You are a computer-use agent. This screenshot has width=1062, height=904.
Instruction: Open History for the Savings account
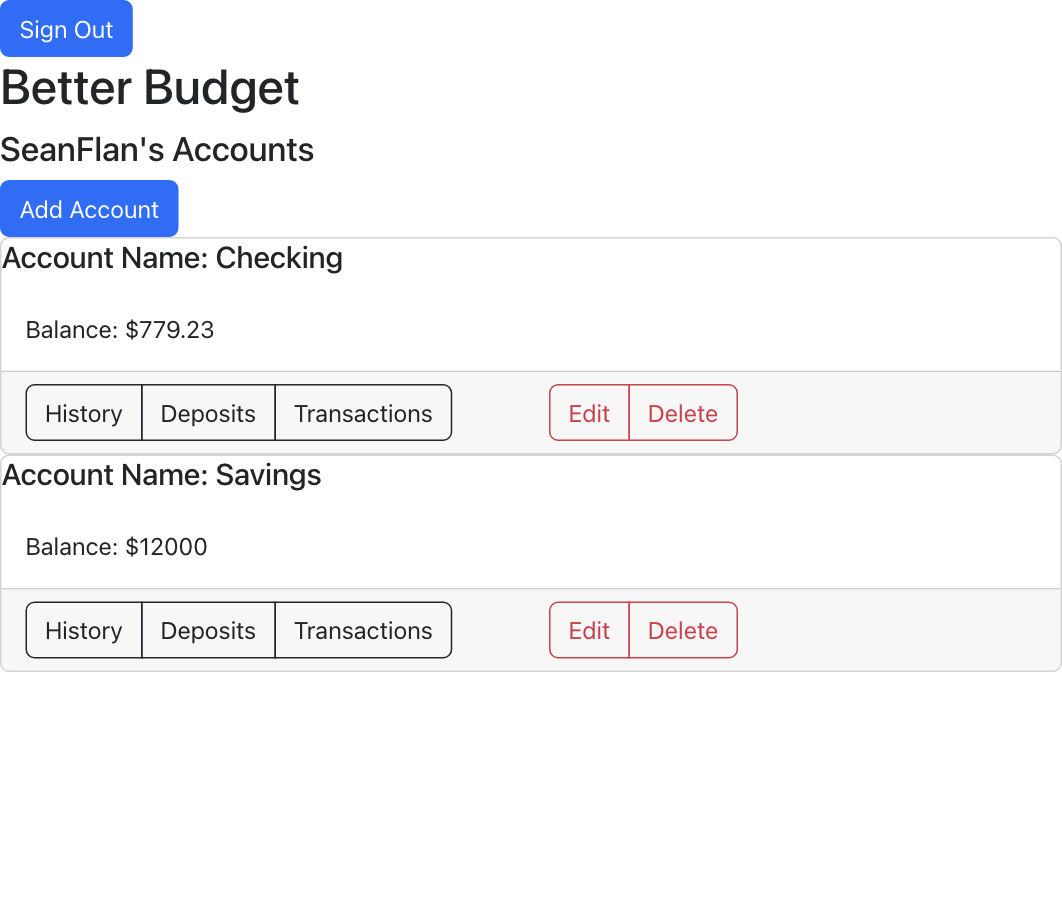click(83, 630)
